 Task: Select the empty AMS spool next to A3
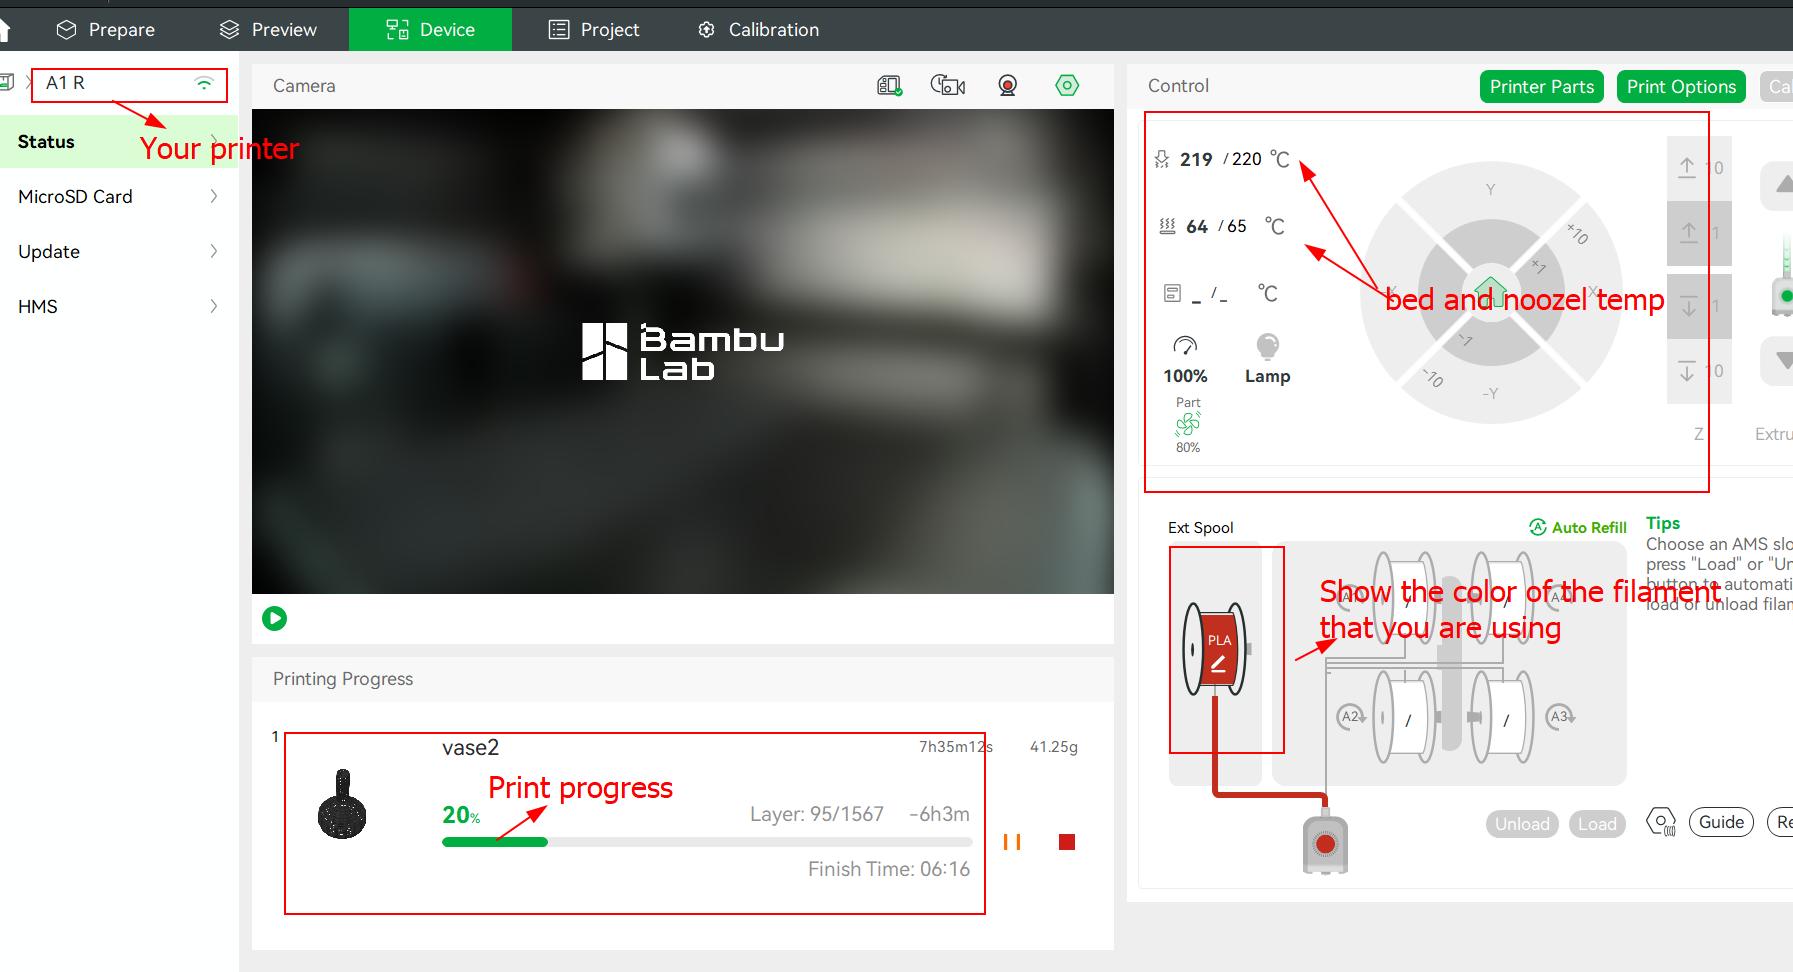click(1504, 718)
